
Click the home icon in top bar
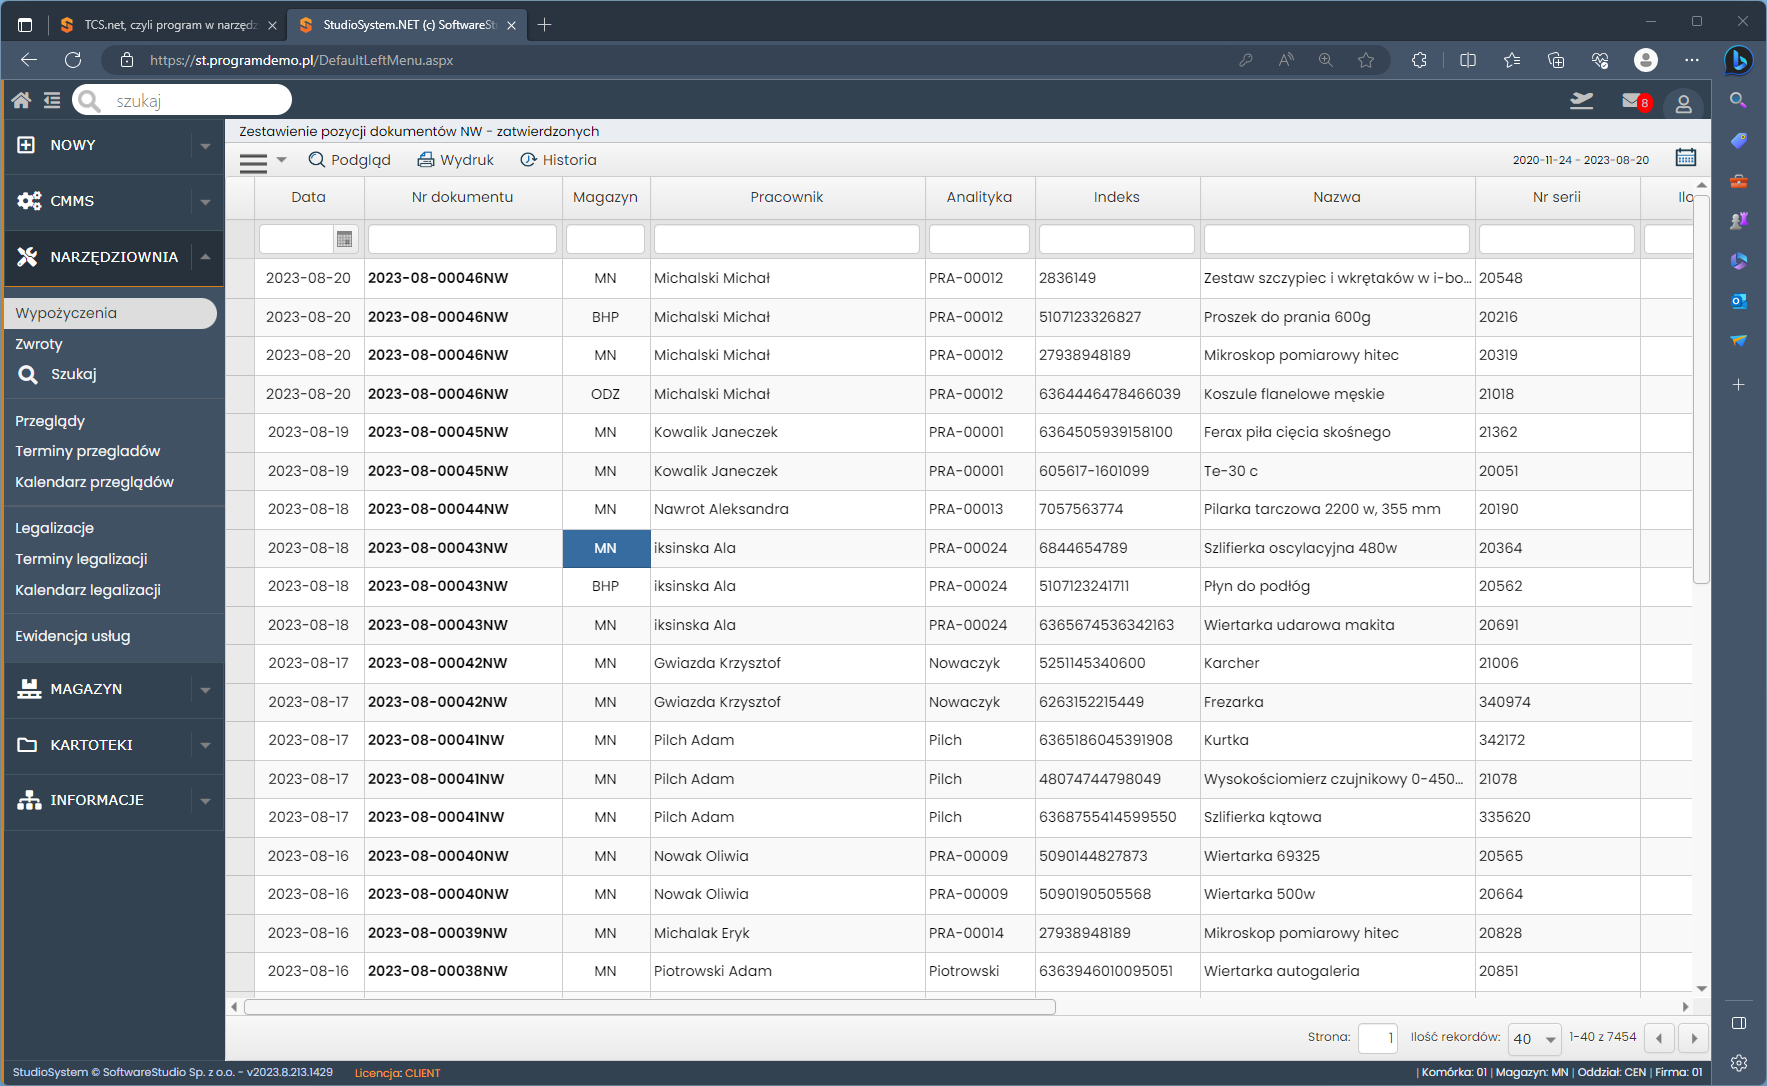pyautogui.click(x=21, y=100)
